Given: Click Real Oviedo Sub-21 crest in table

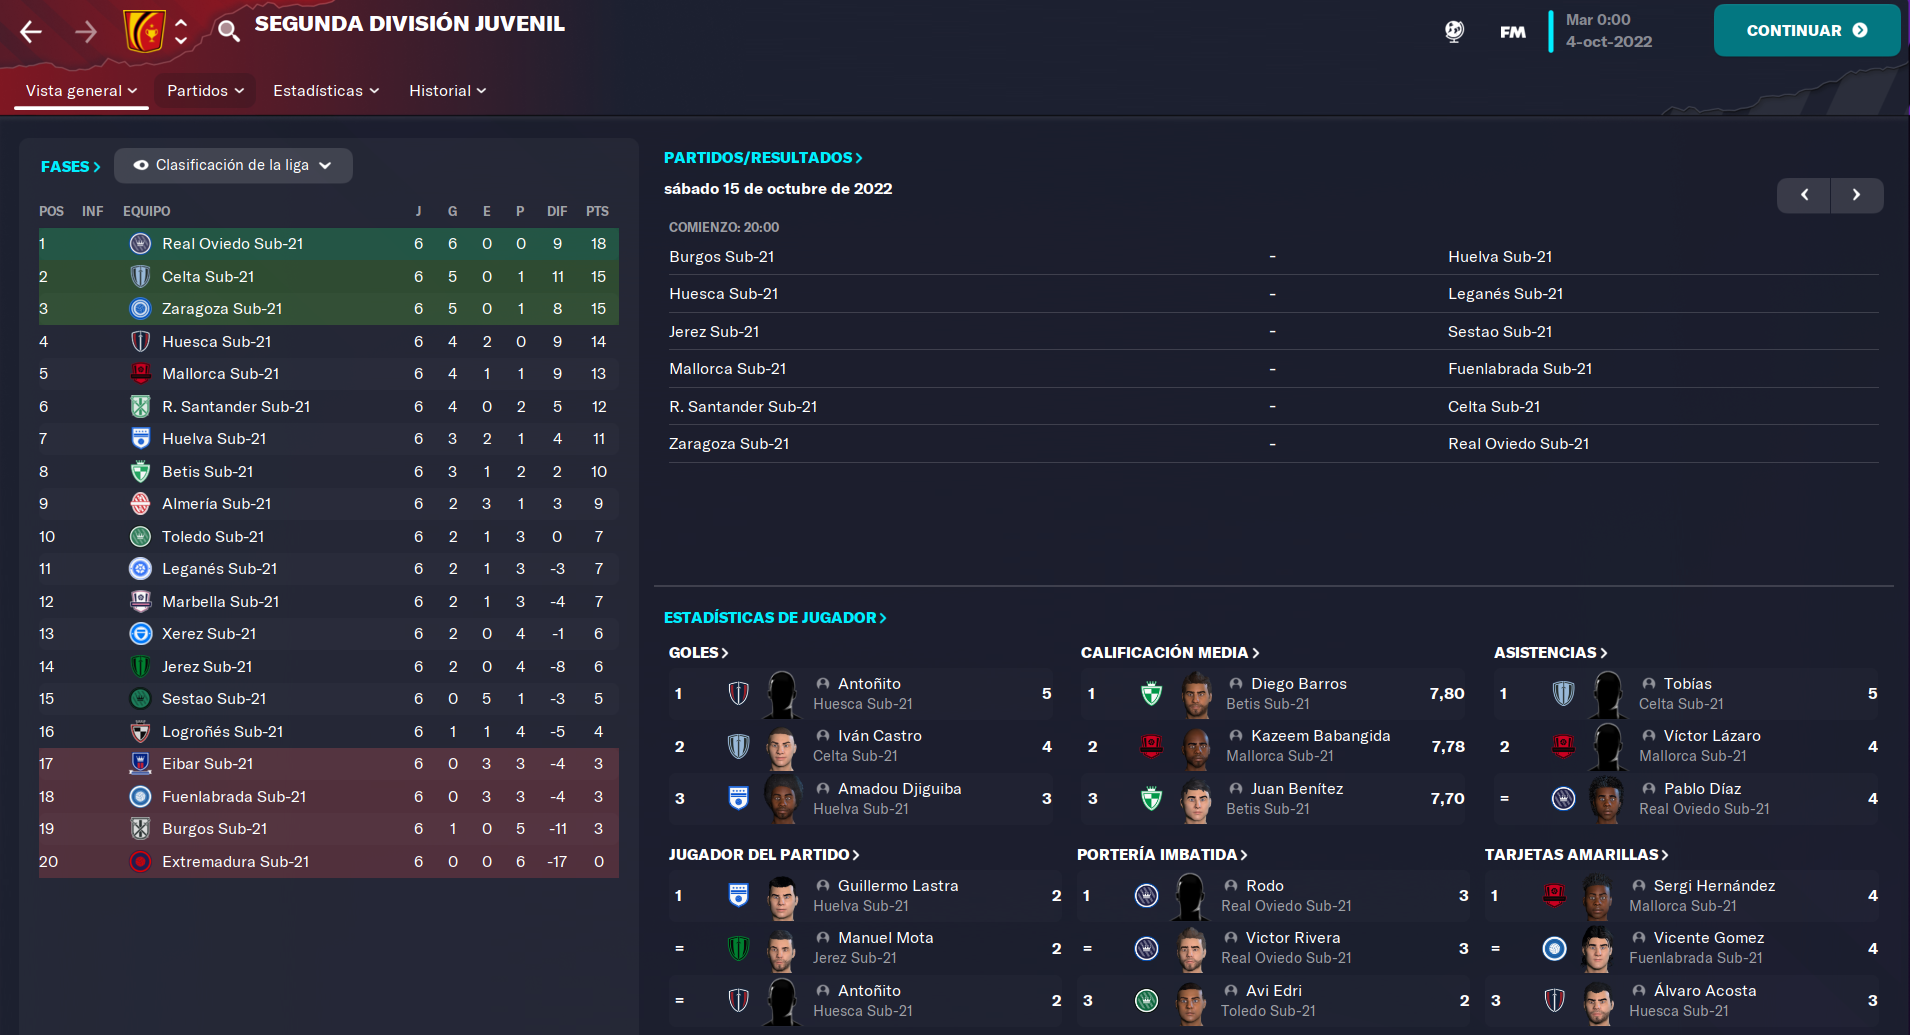Looking at the screenshot, I should pos(141,244).
